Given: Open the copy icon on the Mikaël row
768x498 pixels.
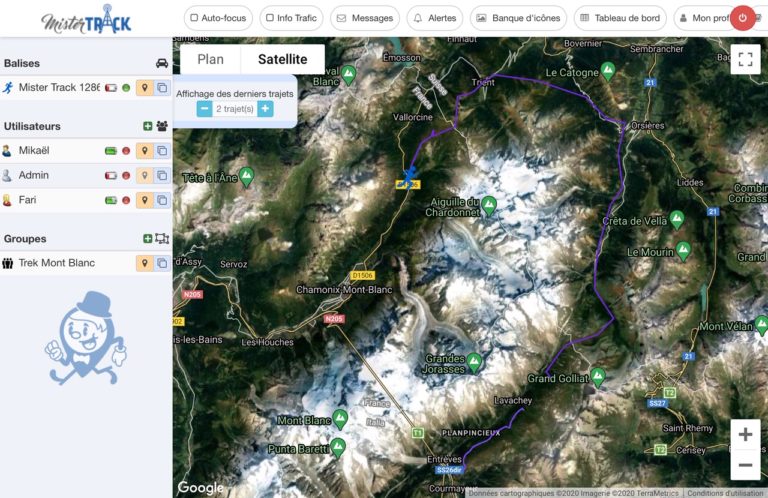Looking at the screenshot, I should pyautogui.click(x=162, y=151).
